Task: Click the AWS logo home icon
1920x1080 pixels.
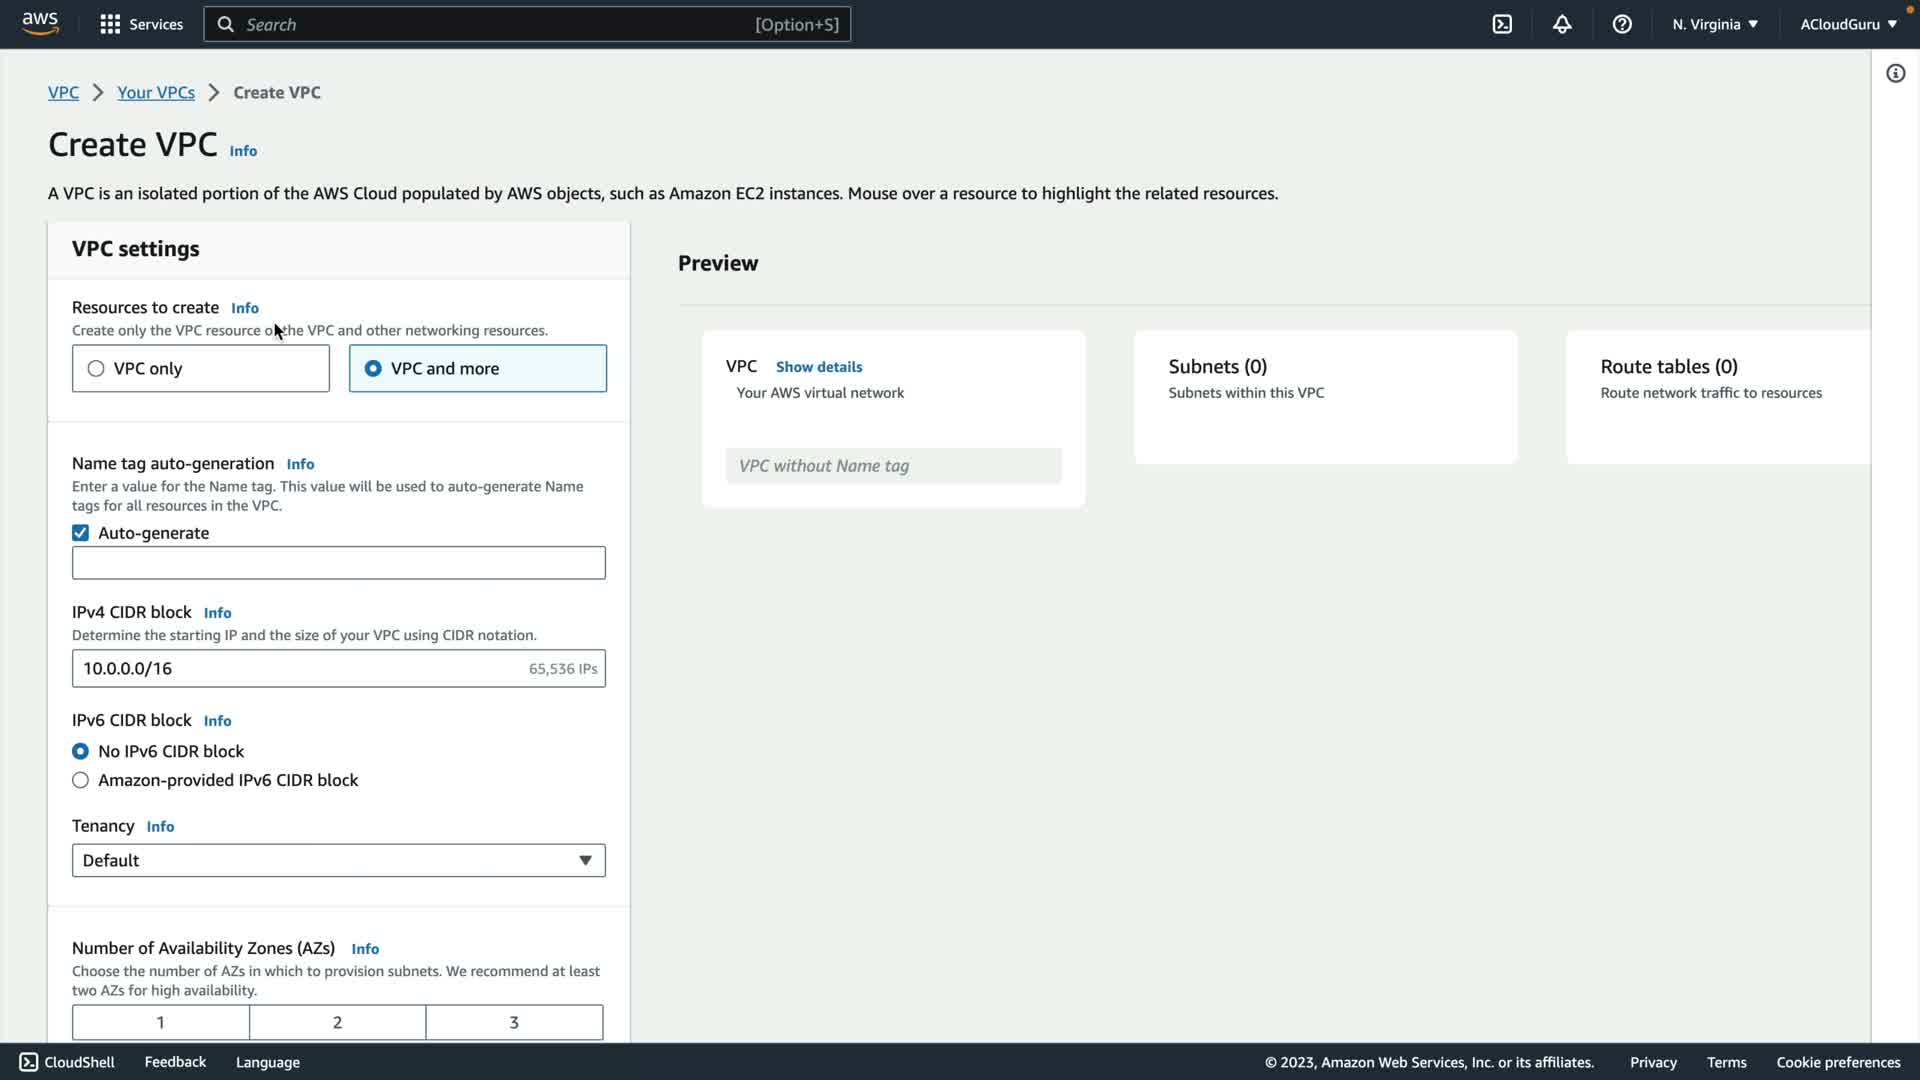Action: [x=40, y=23]
